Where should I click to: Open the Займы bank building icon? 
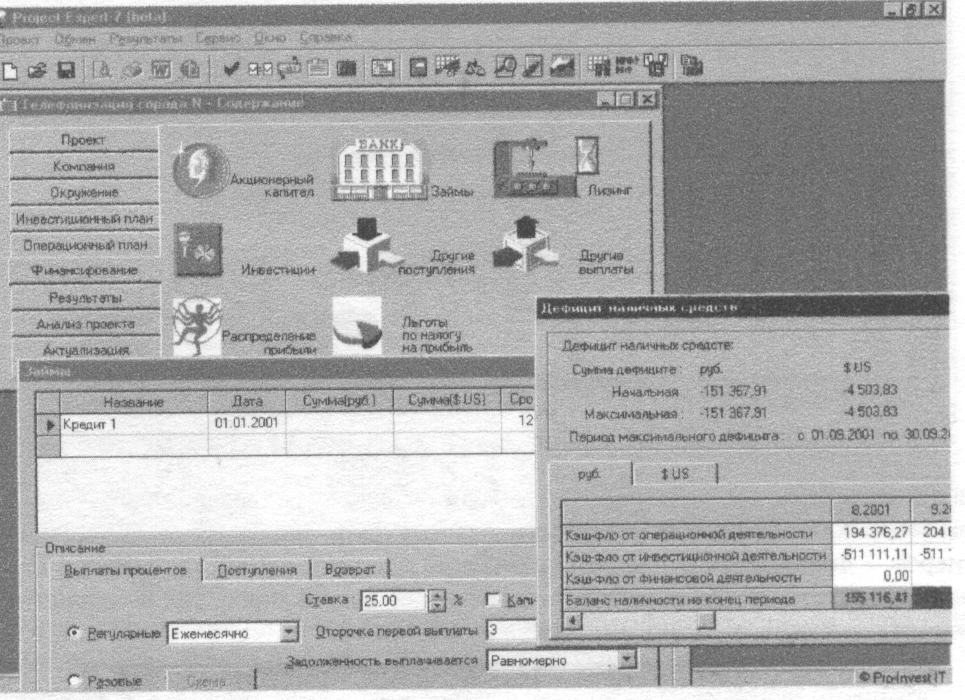click(378, 169)
